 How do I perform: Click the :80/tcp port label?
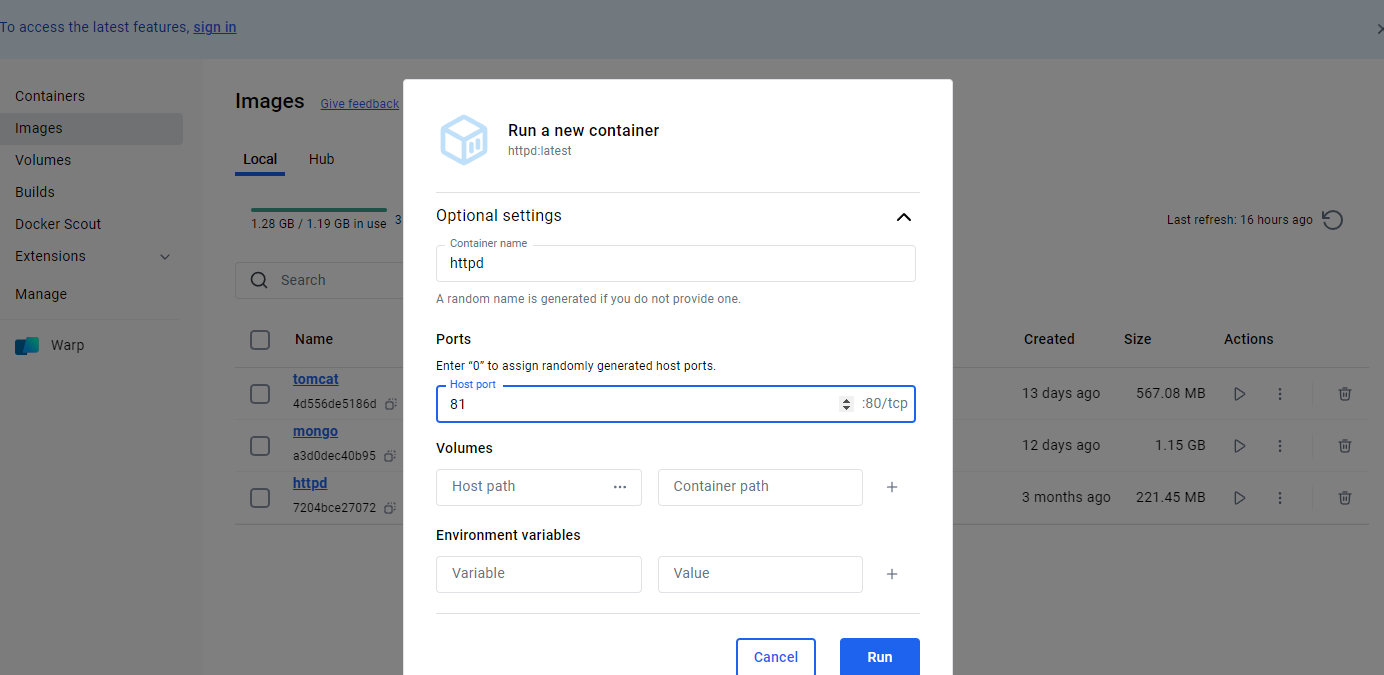pyautogui.click(x=885, y=404)
